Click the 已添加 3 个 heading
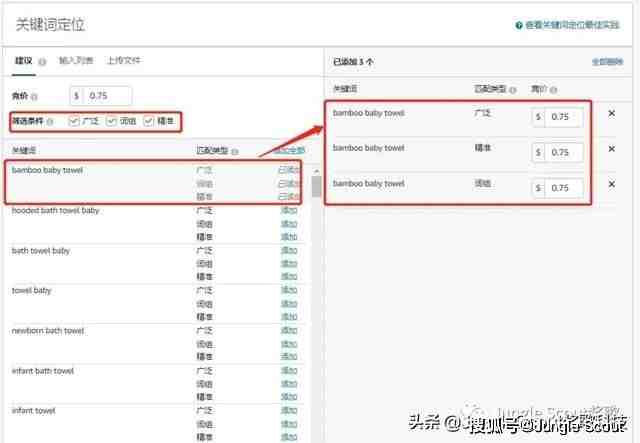 (x=353, y=62)
